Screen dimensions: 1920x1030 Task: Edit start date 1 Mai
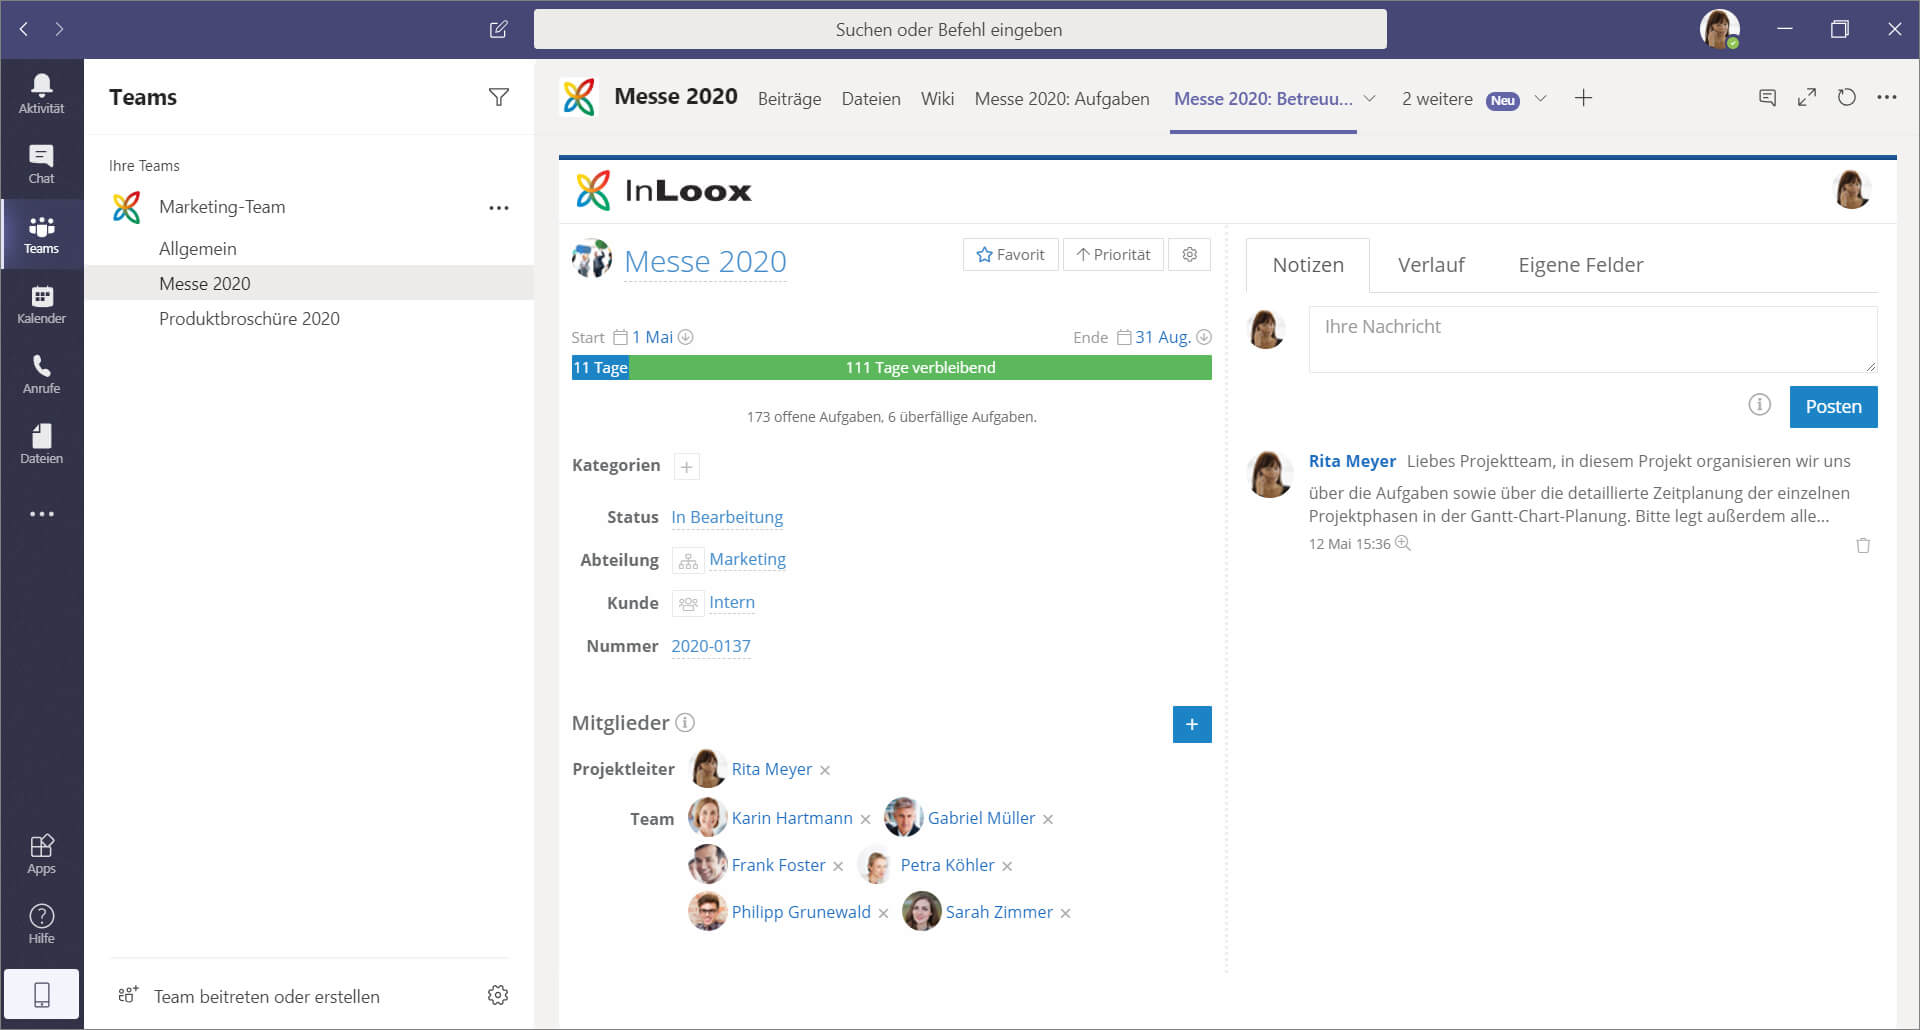[x=652, y=337]
